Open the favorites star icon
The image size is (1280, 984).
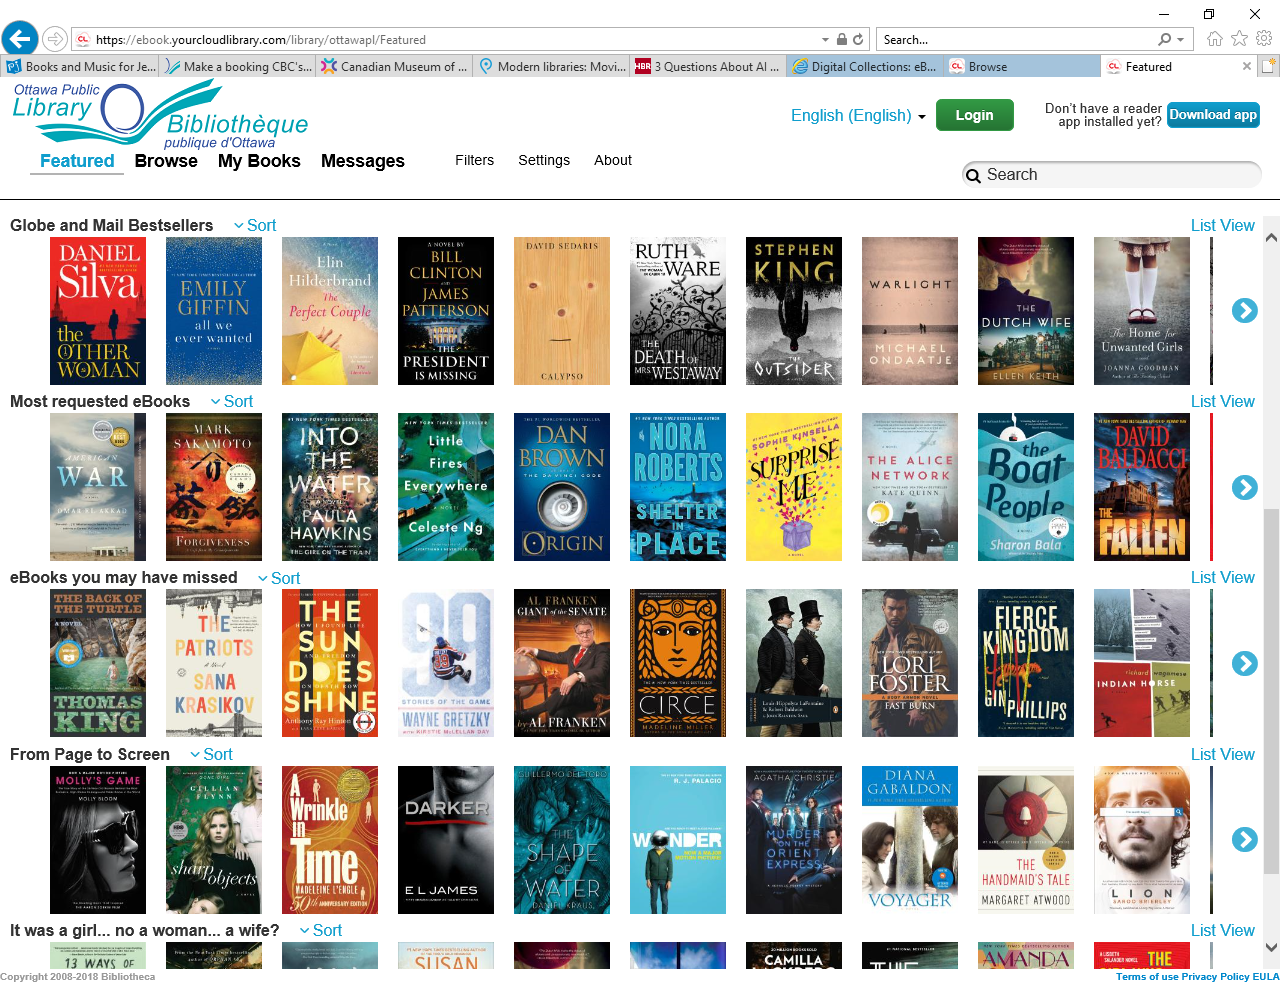click(1240, 39)
